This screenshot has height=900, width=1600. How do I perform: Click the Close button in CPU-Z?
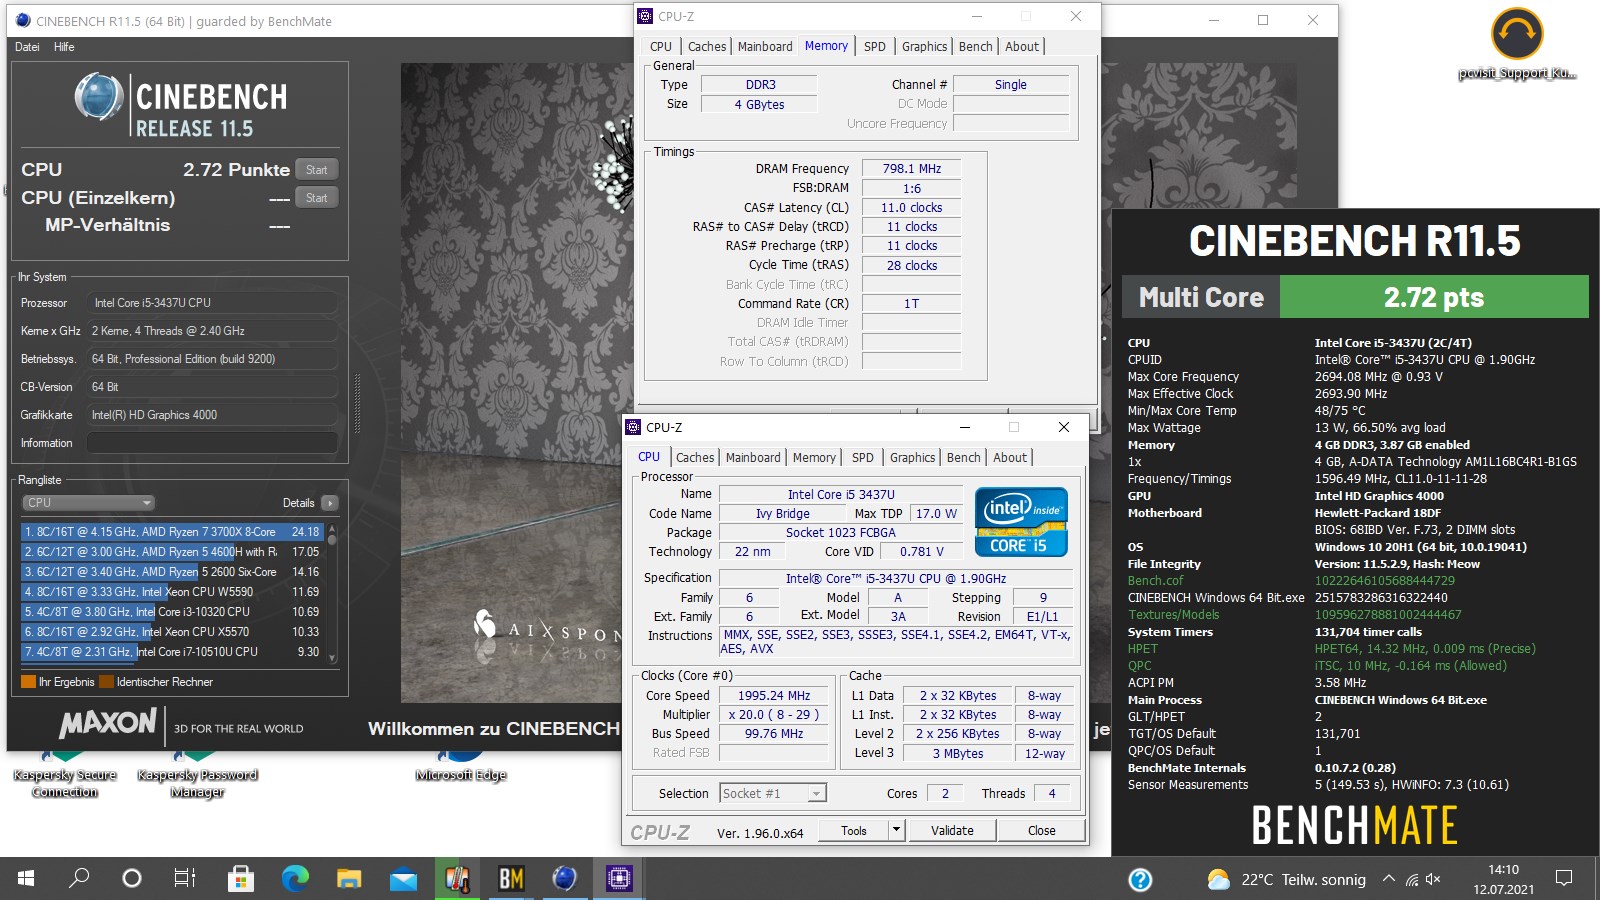(x=1041, y=830)
